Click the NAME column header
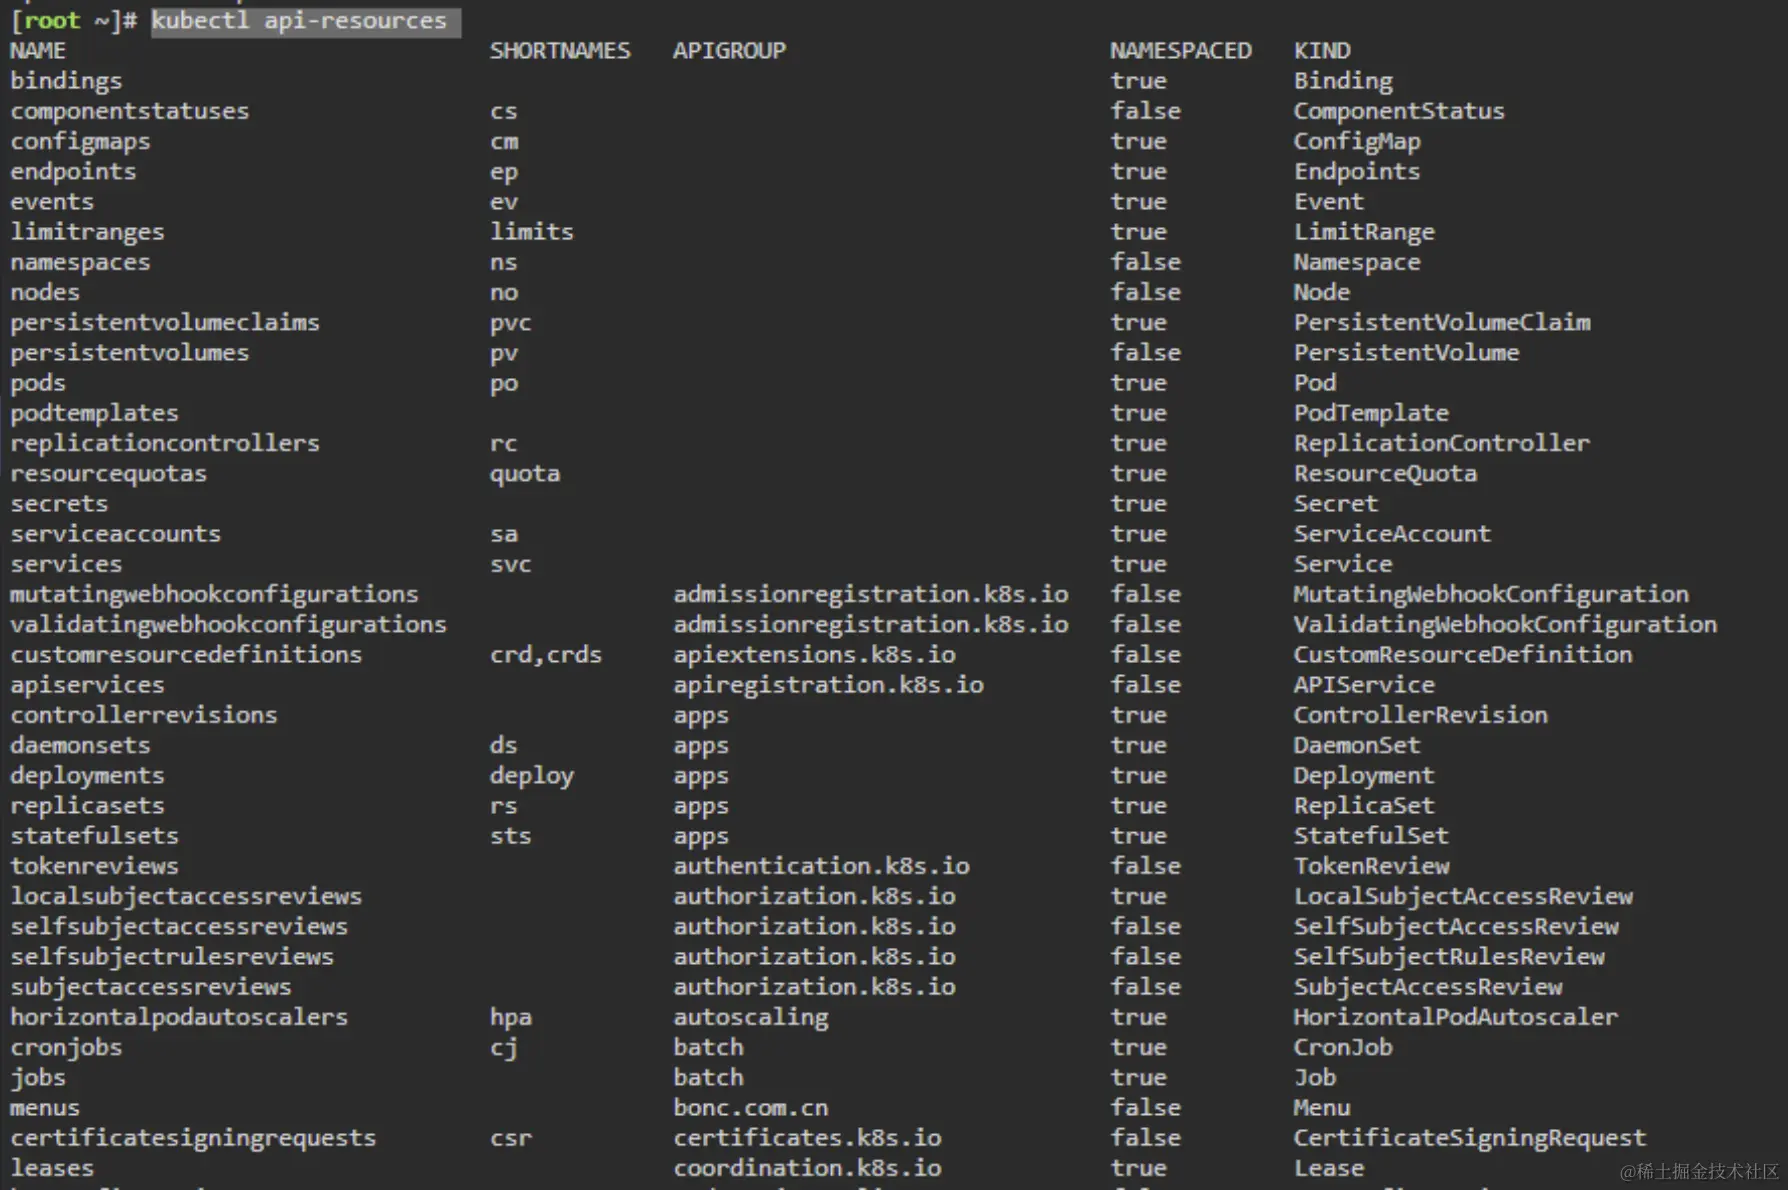Image resolution: width=1788 pixels, height=1190 pixels. click(38, 51)
